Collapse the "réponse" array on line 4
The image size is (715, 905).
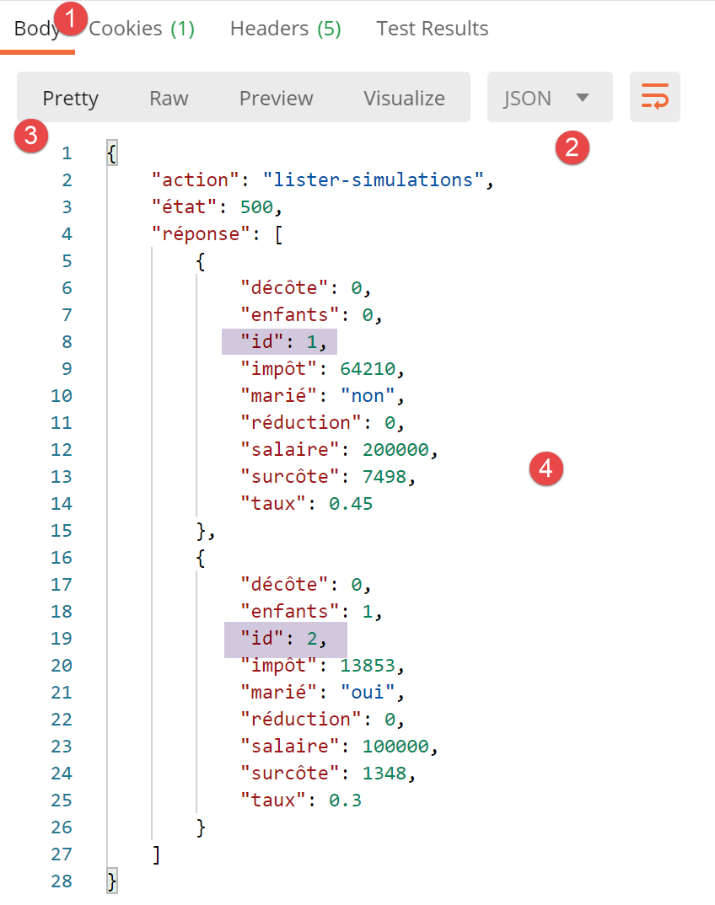90,234
